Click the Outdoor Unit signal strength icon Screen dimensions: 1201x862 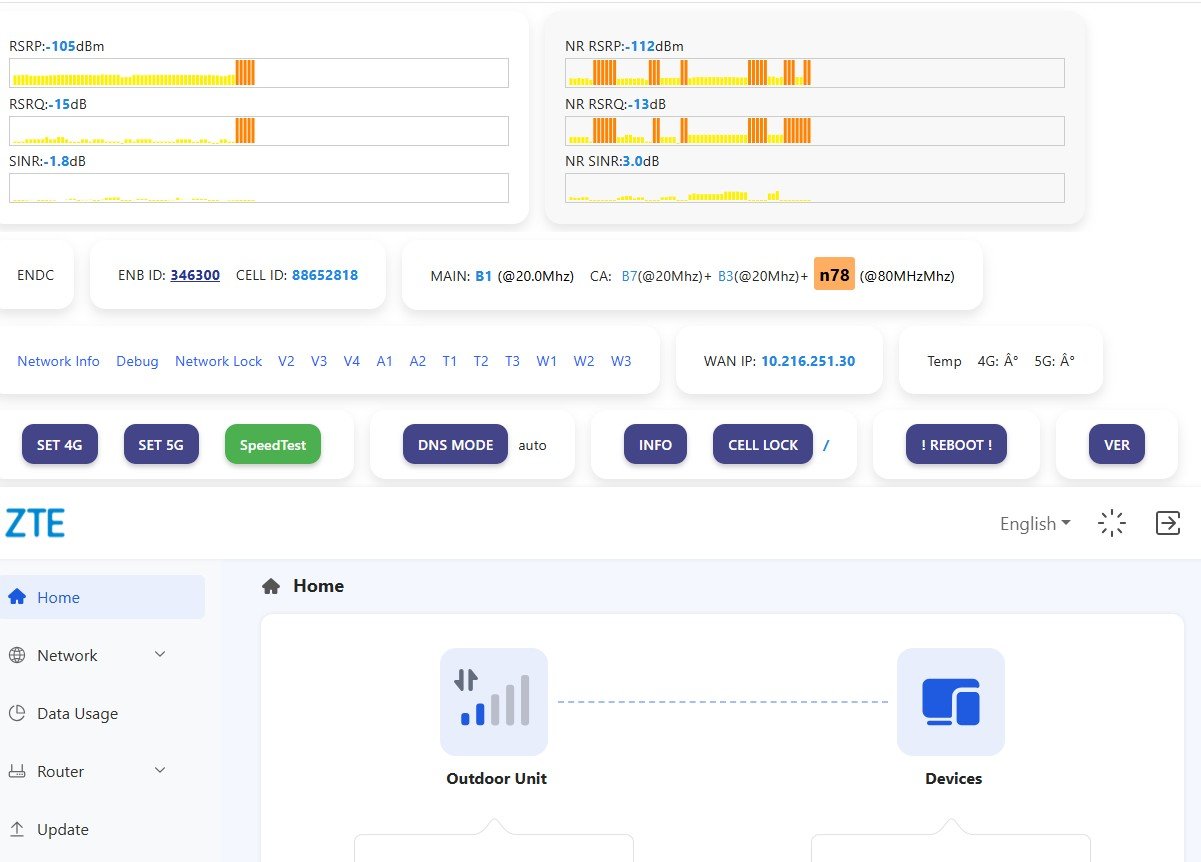pyautogui.click(x=494, y=701)
